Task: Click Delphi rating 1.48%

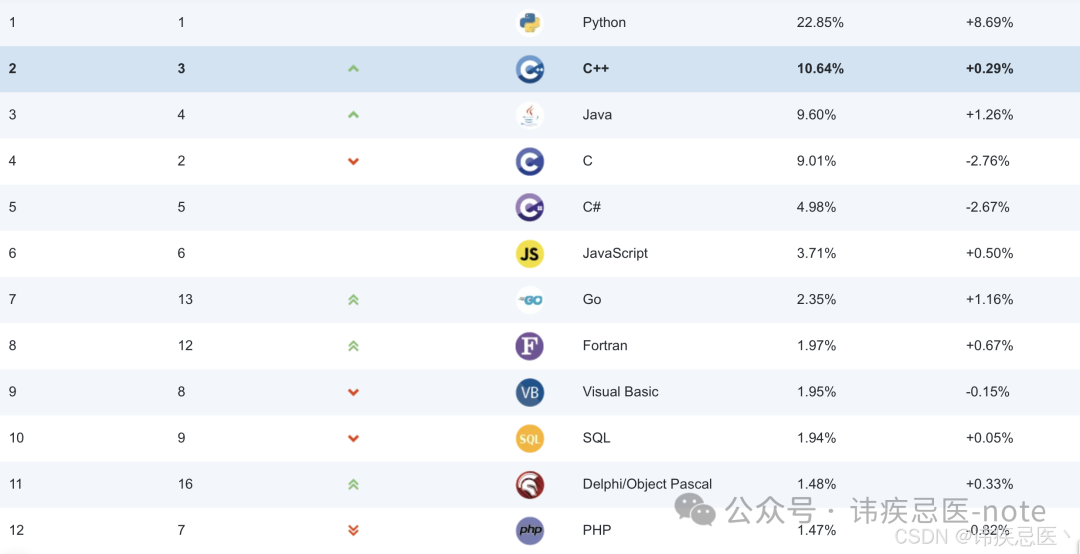Action: [x=816, y=484]
